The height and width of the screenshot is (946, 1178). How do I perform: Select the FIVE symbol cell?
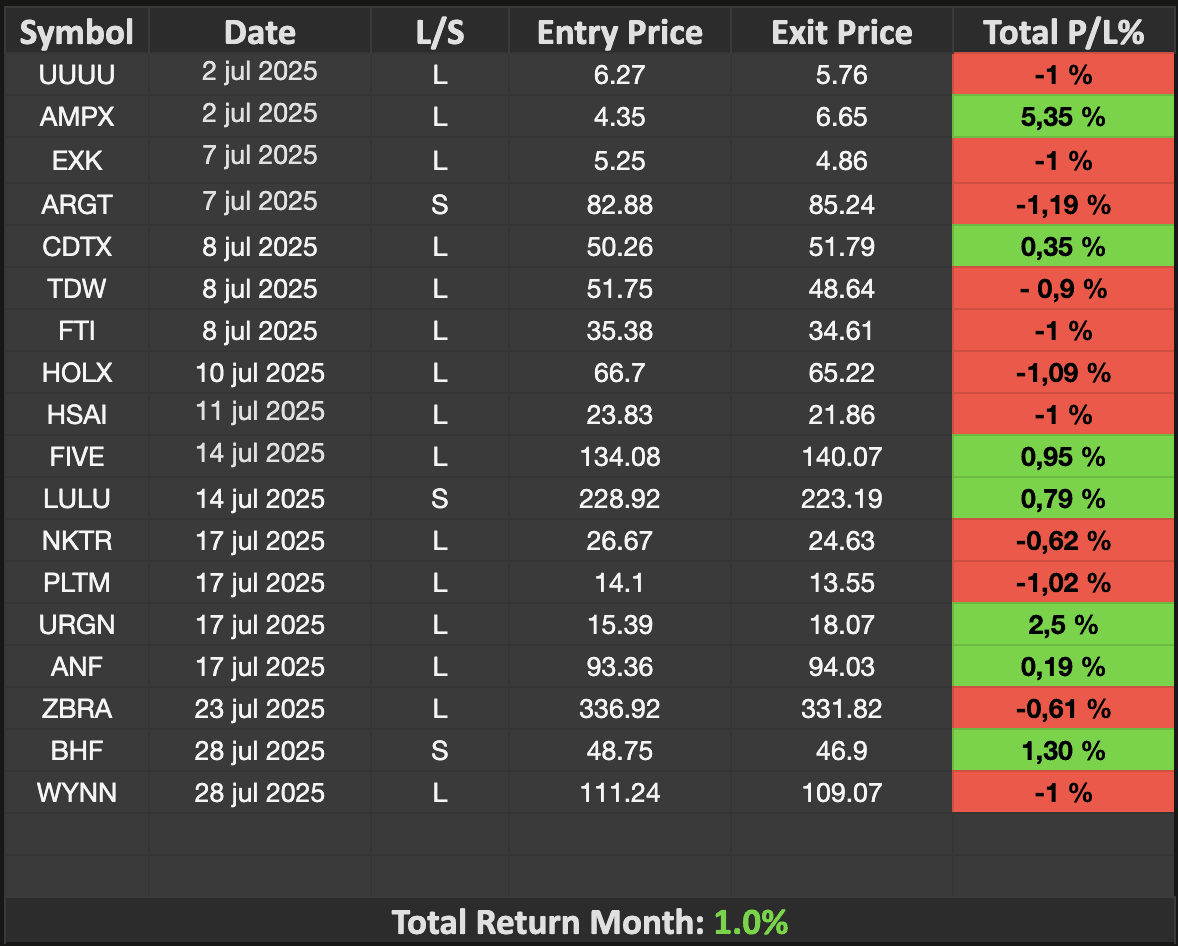click(77, 457)
